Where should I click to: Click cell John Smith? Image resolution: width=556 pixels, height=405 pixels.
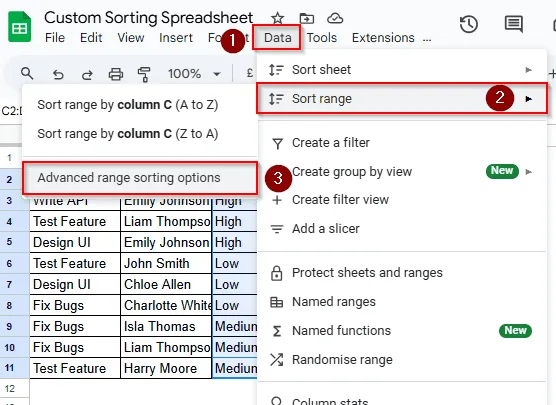pyautogui.click(x=166, y=263)
